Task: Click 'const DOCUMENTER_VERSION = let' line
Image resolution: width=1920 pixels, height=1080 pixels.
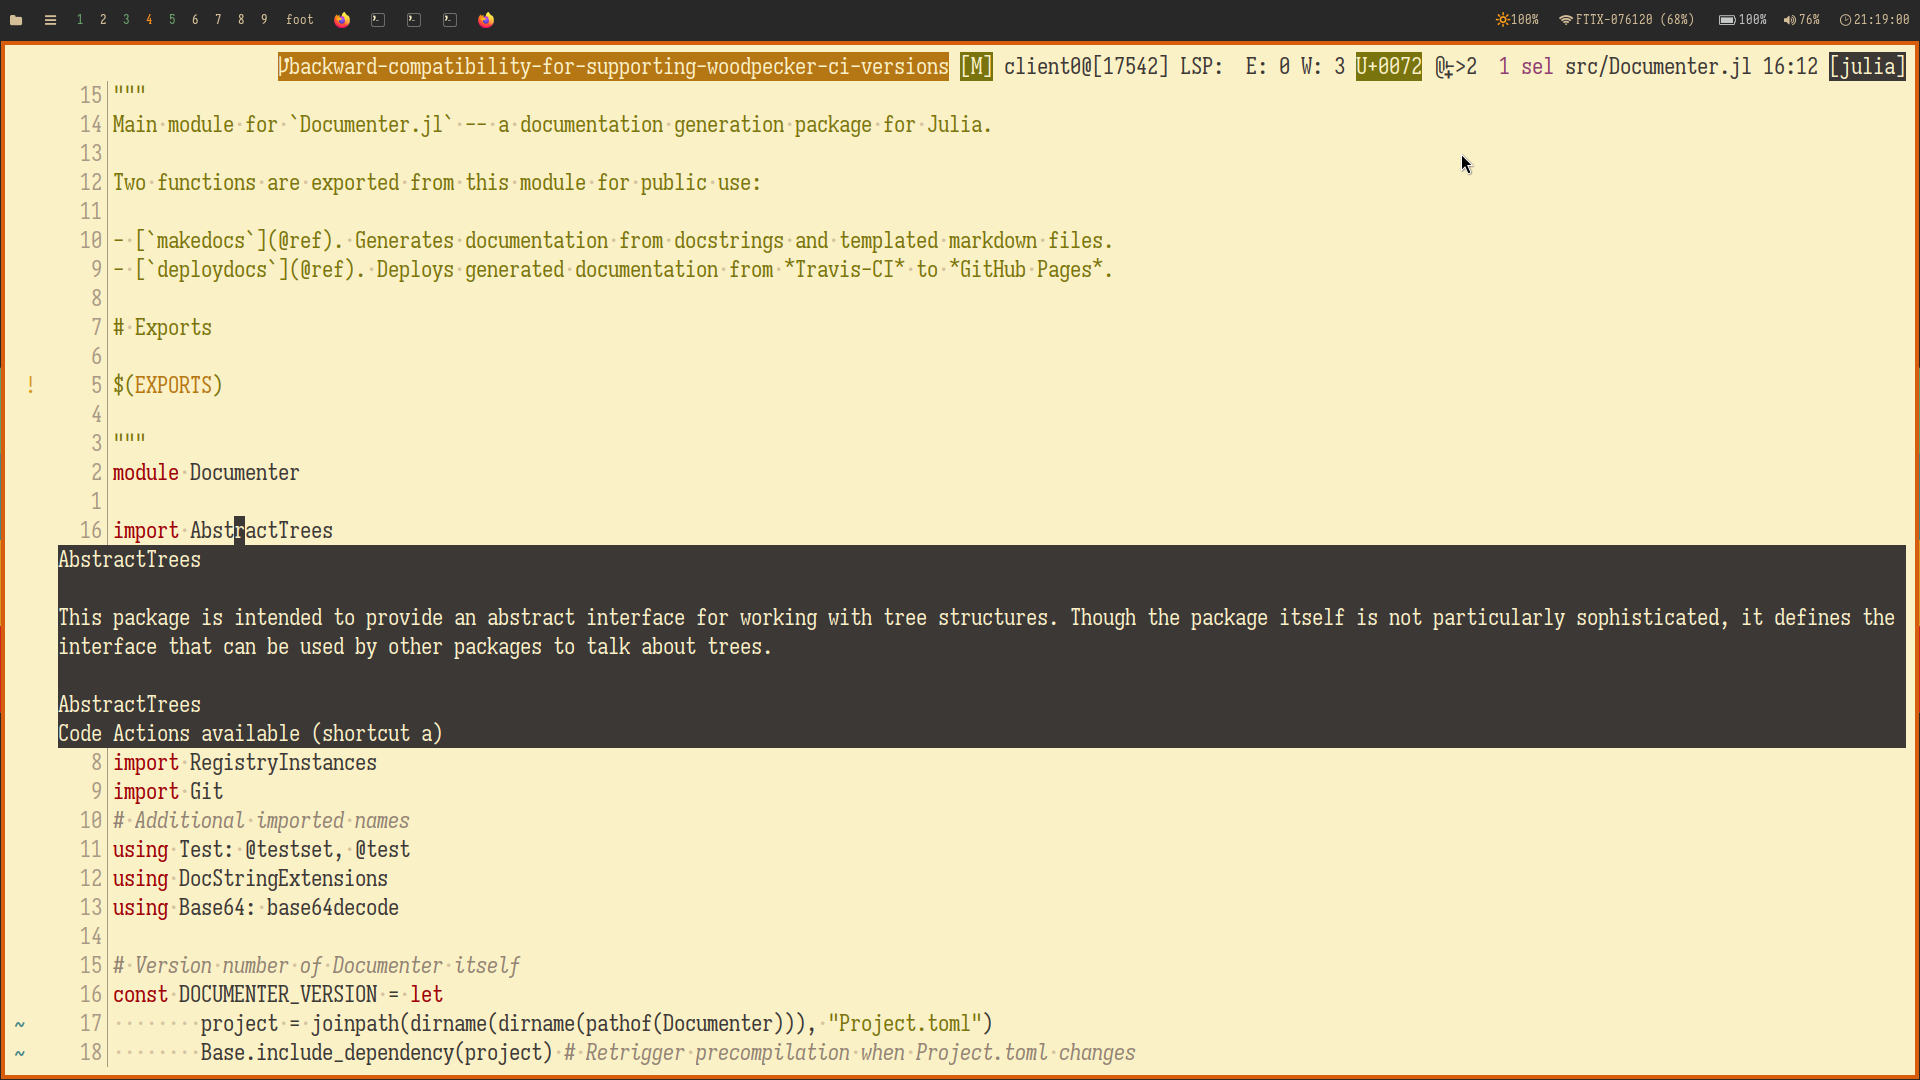Action: (x=278, y=995)
